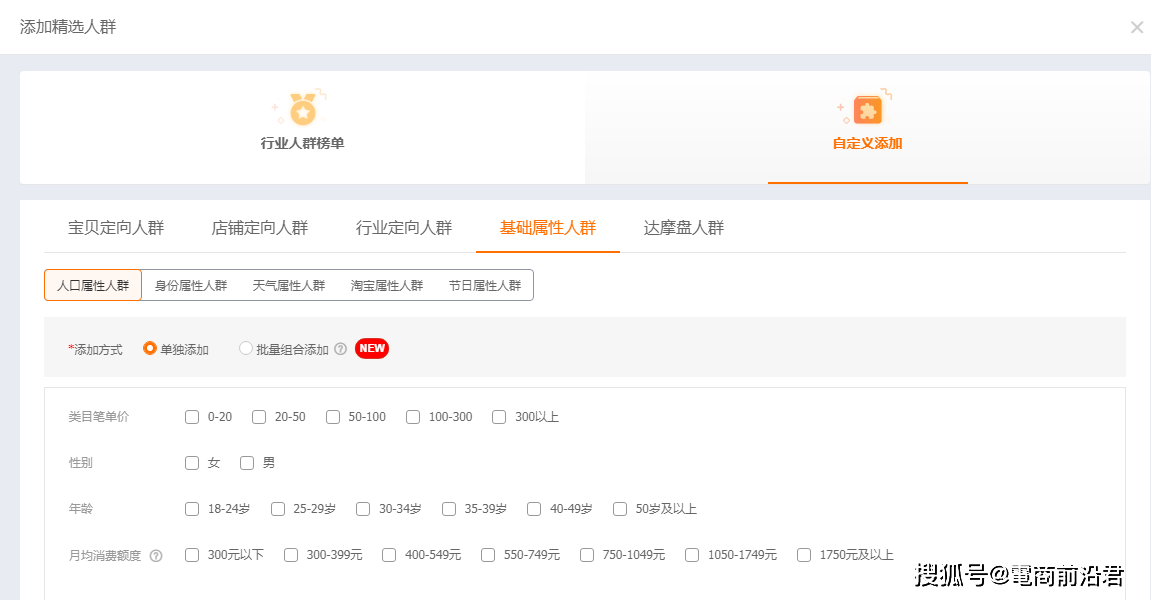Check the 30-34岁 age checkbox
The height and width of the screenshot is (600, 1151).
[363, 509]
